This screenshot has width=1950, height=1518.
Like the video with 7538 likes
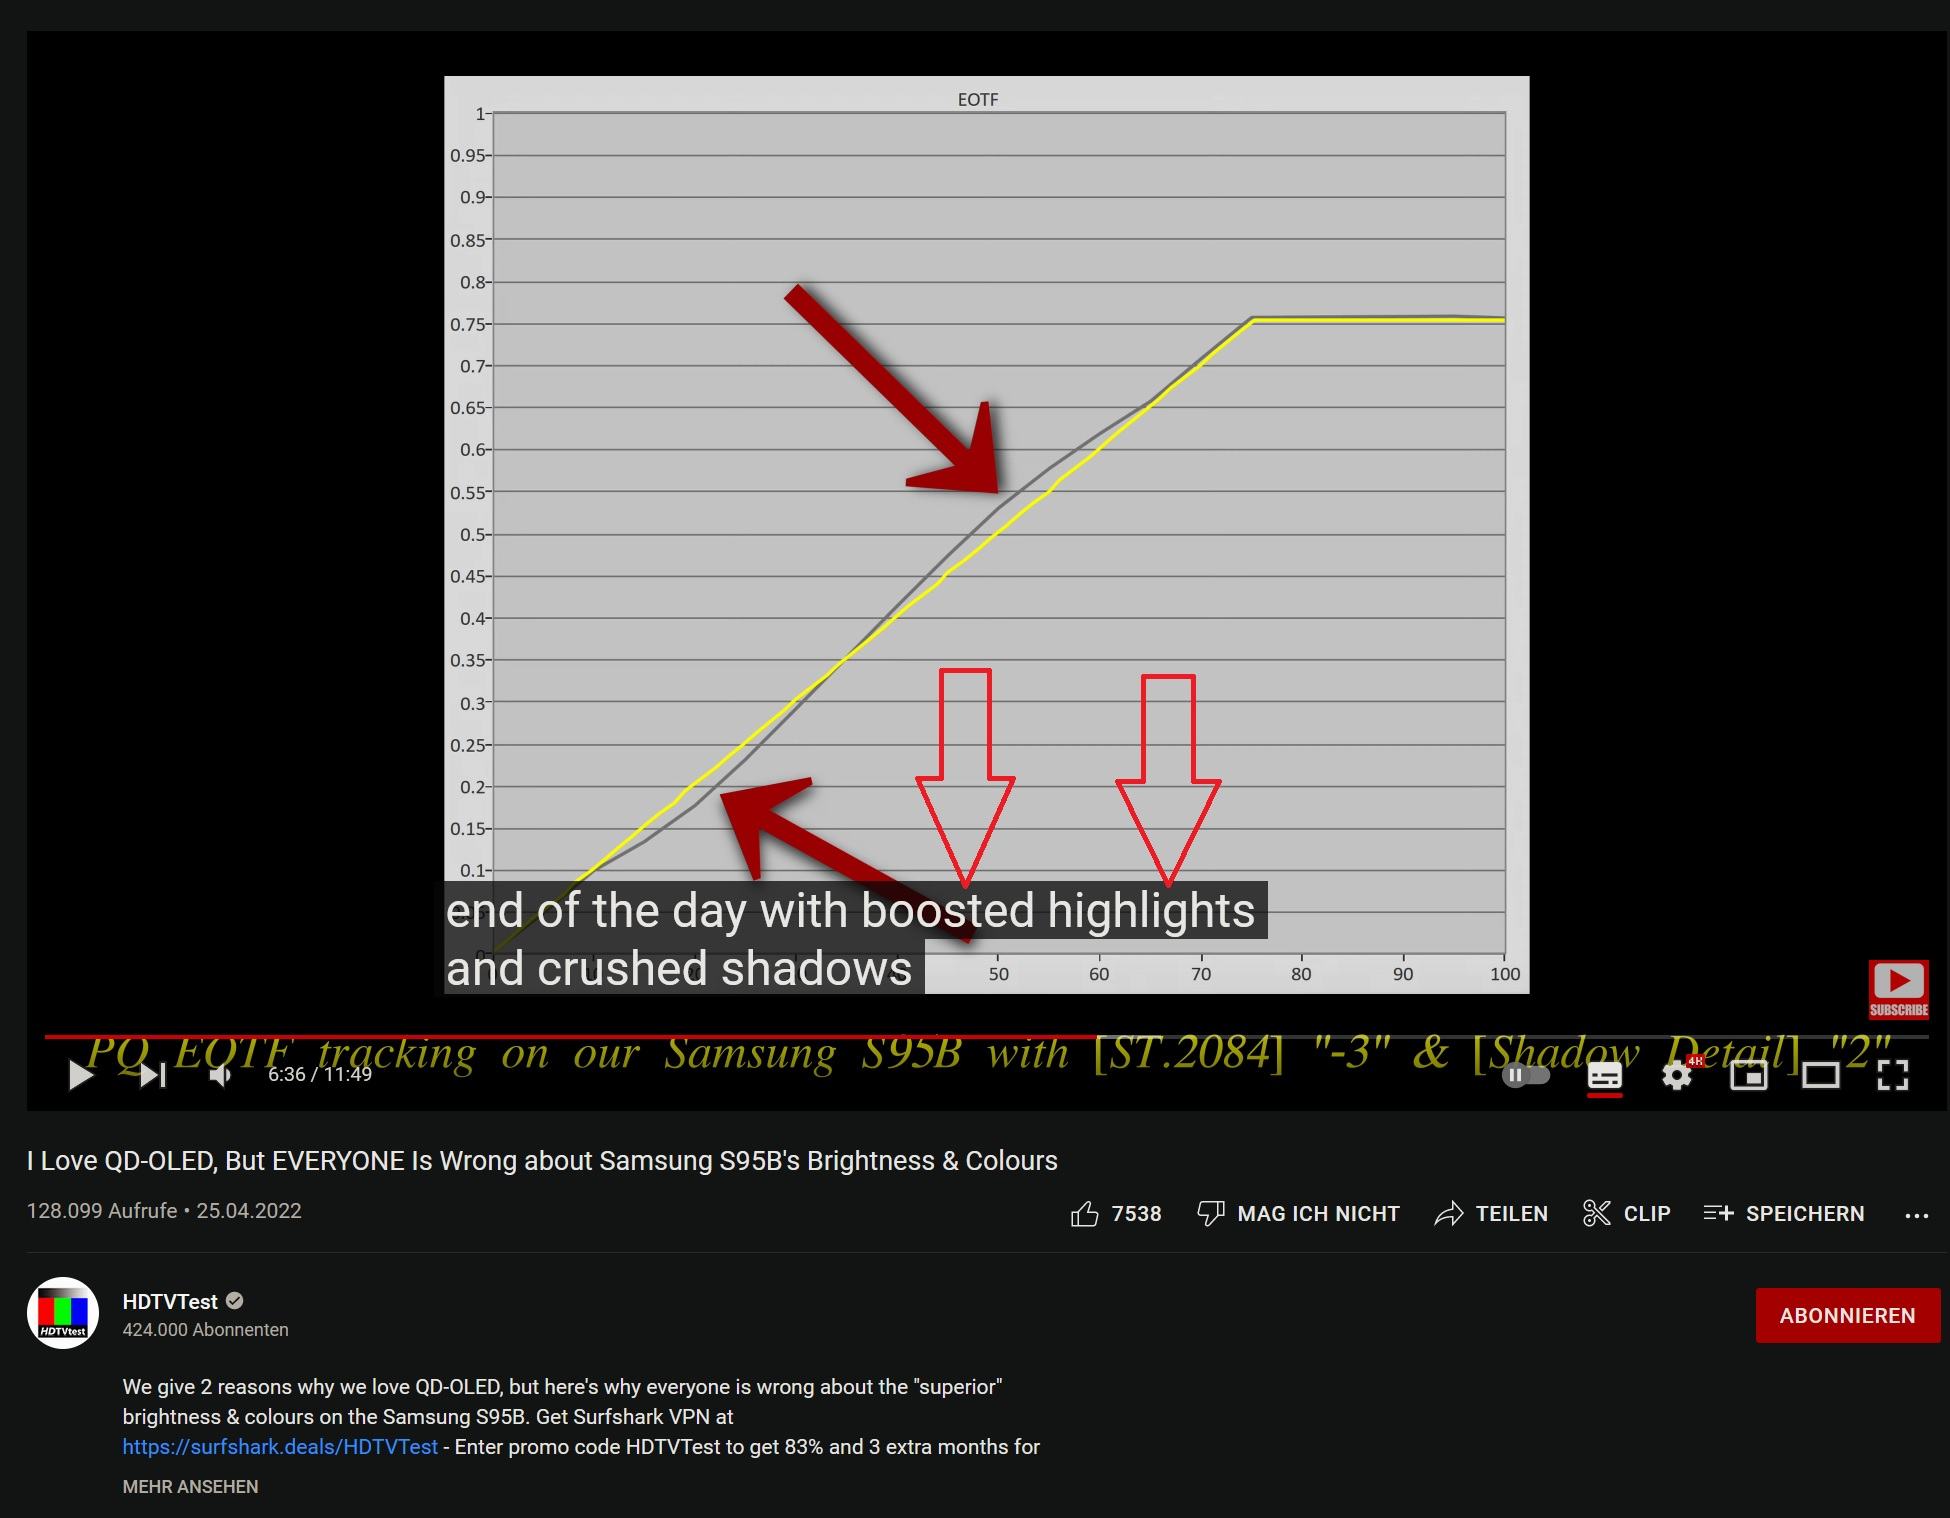(1116, 1213)
